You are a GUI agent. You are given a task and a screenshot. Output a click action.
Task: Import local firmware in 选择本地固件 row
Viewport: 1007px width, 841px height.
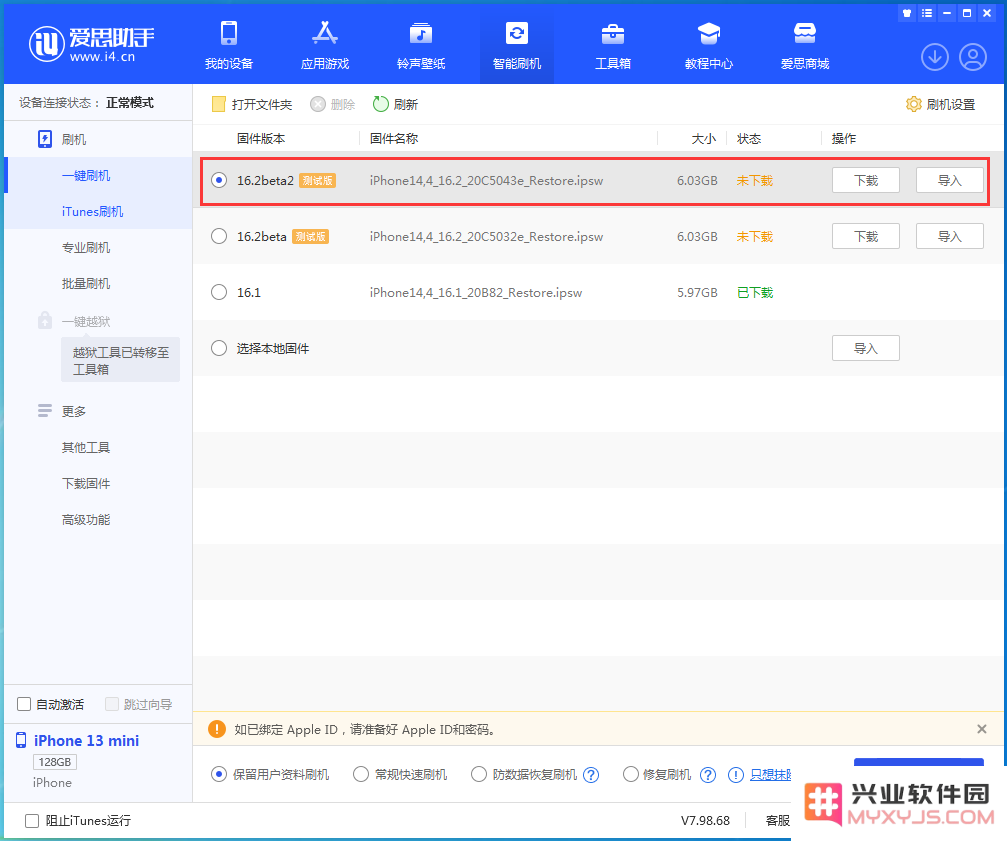point(866,348)
